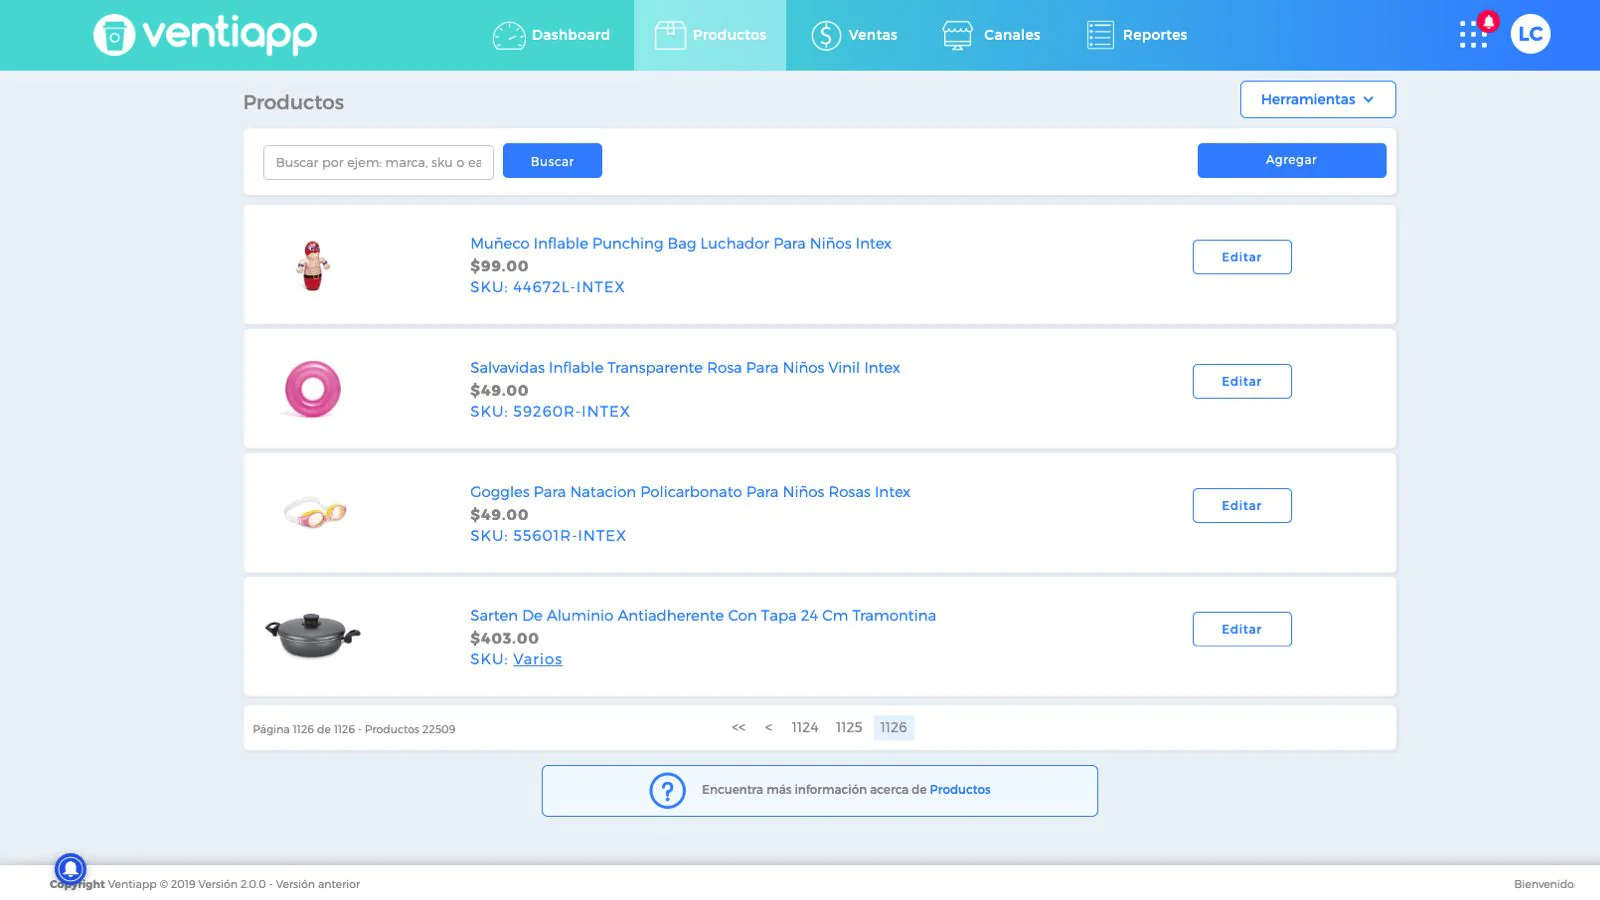This screenshot has height=900, width=1600.
Task: Open the Dashboard menu
Action: pyautogui.click(x=551, y=35)
